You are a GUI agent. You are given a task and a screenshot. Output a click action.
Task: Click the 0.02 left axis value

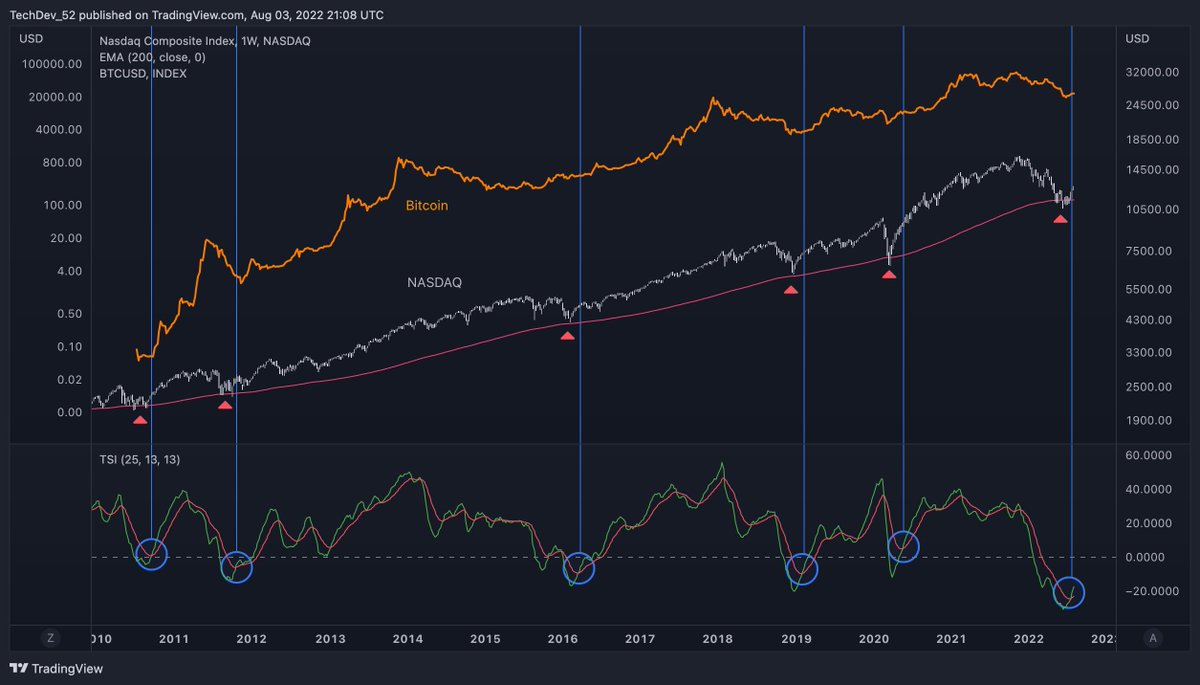pyautogui.click(x=69, y=380)
